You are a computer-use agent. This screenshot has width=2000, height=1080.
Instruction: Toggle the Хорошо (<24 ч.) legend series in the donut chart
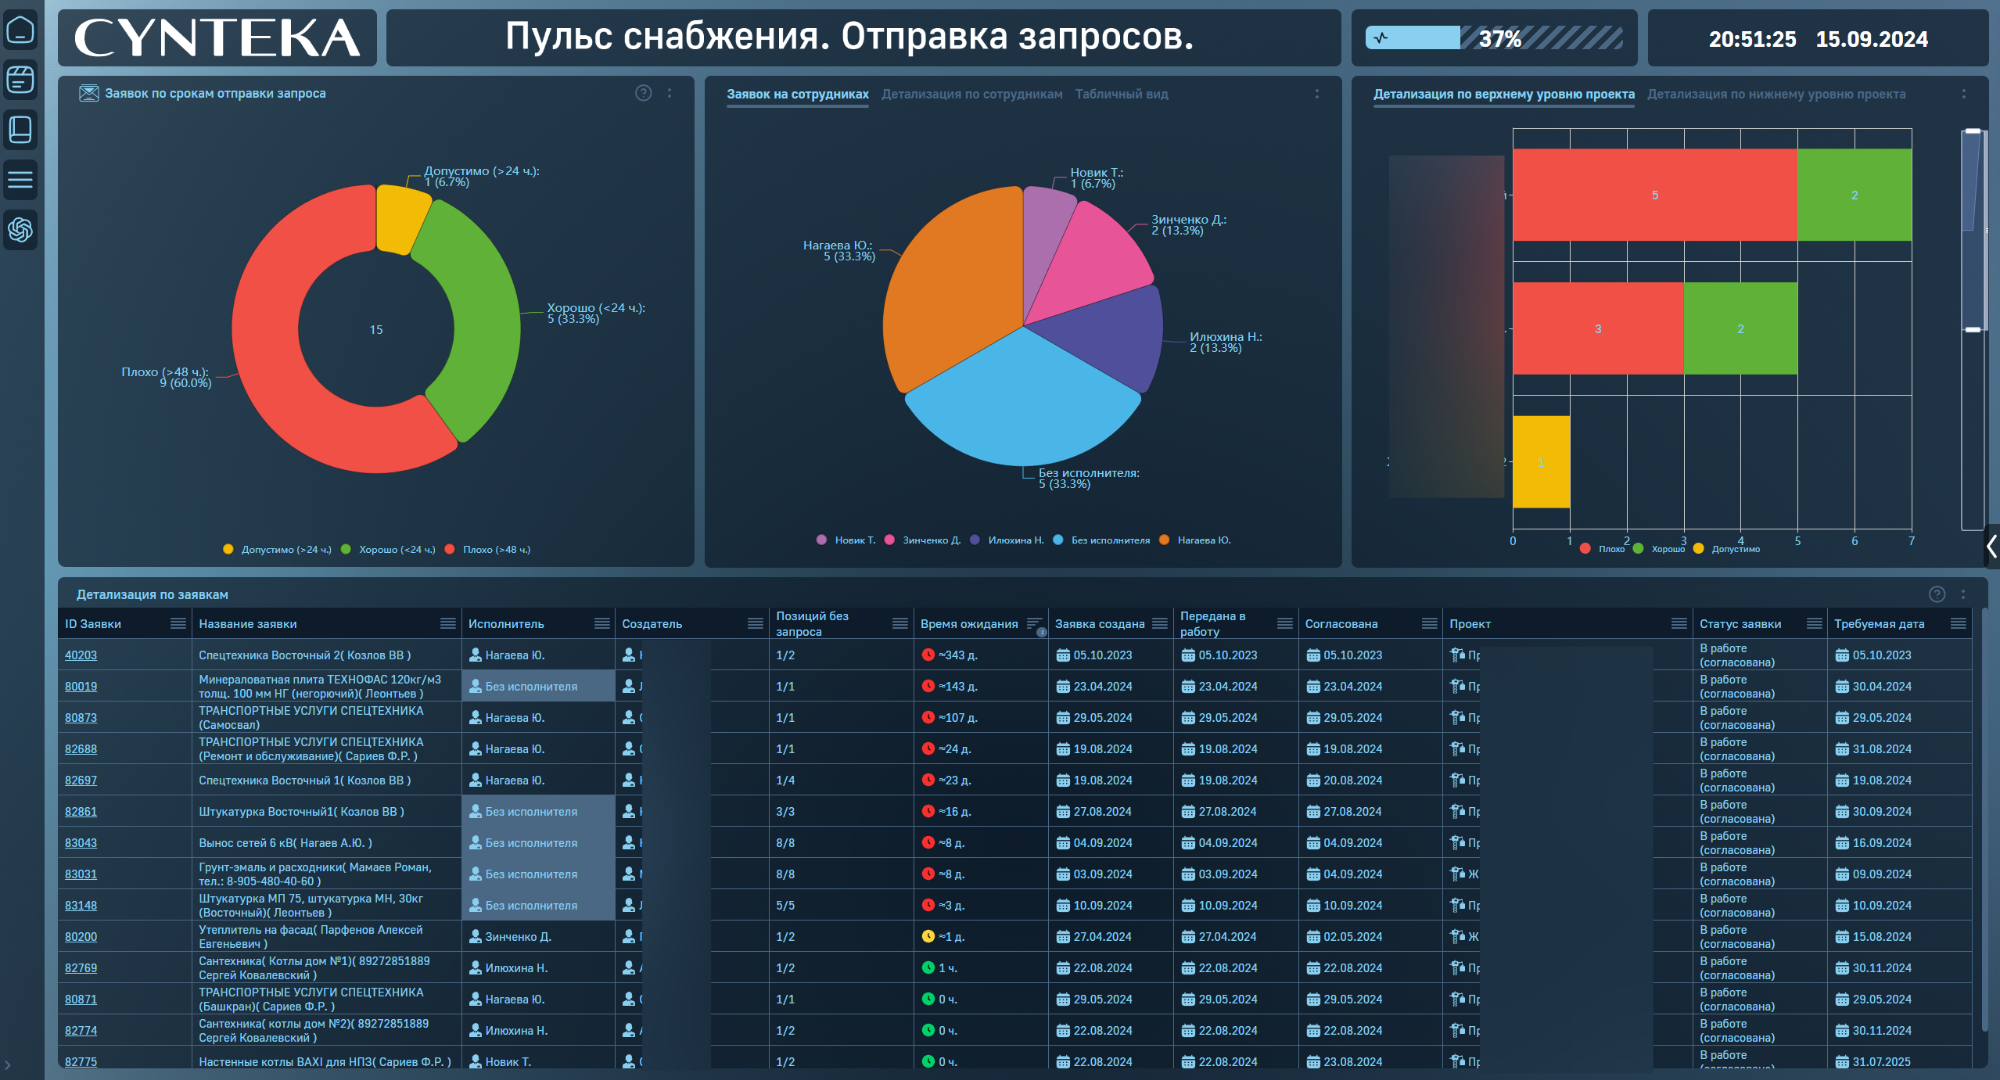tap(388, 550)
